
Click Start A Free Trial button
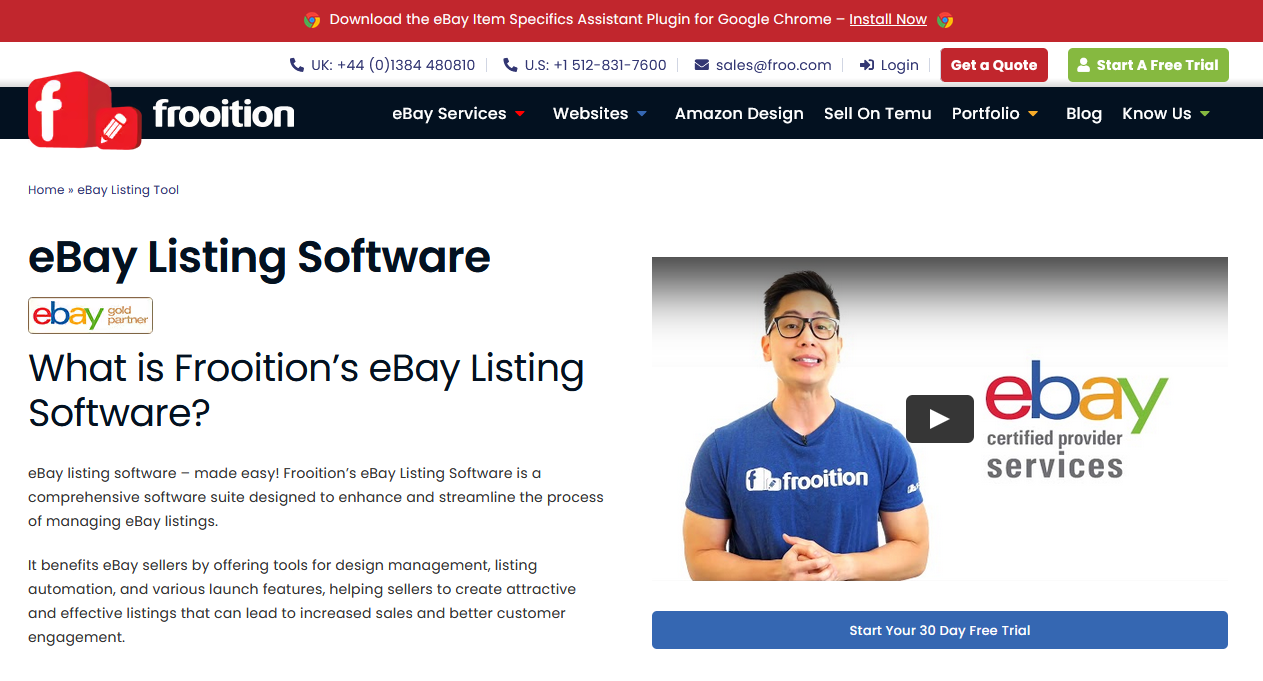coord(1148,65)
